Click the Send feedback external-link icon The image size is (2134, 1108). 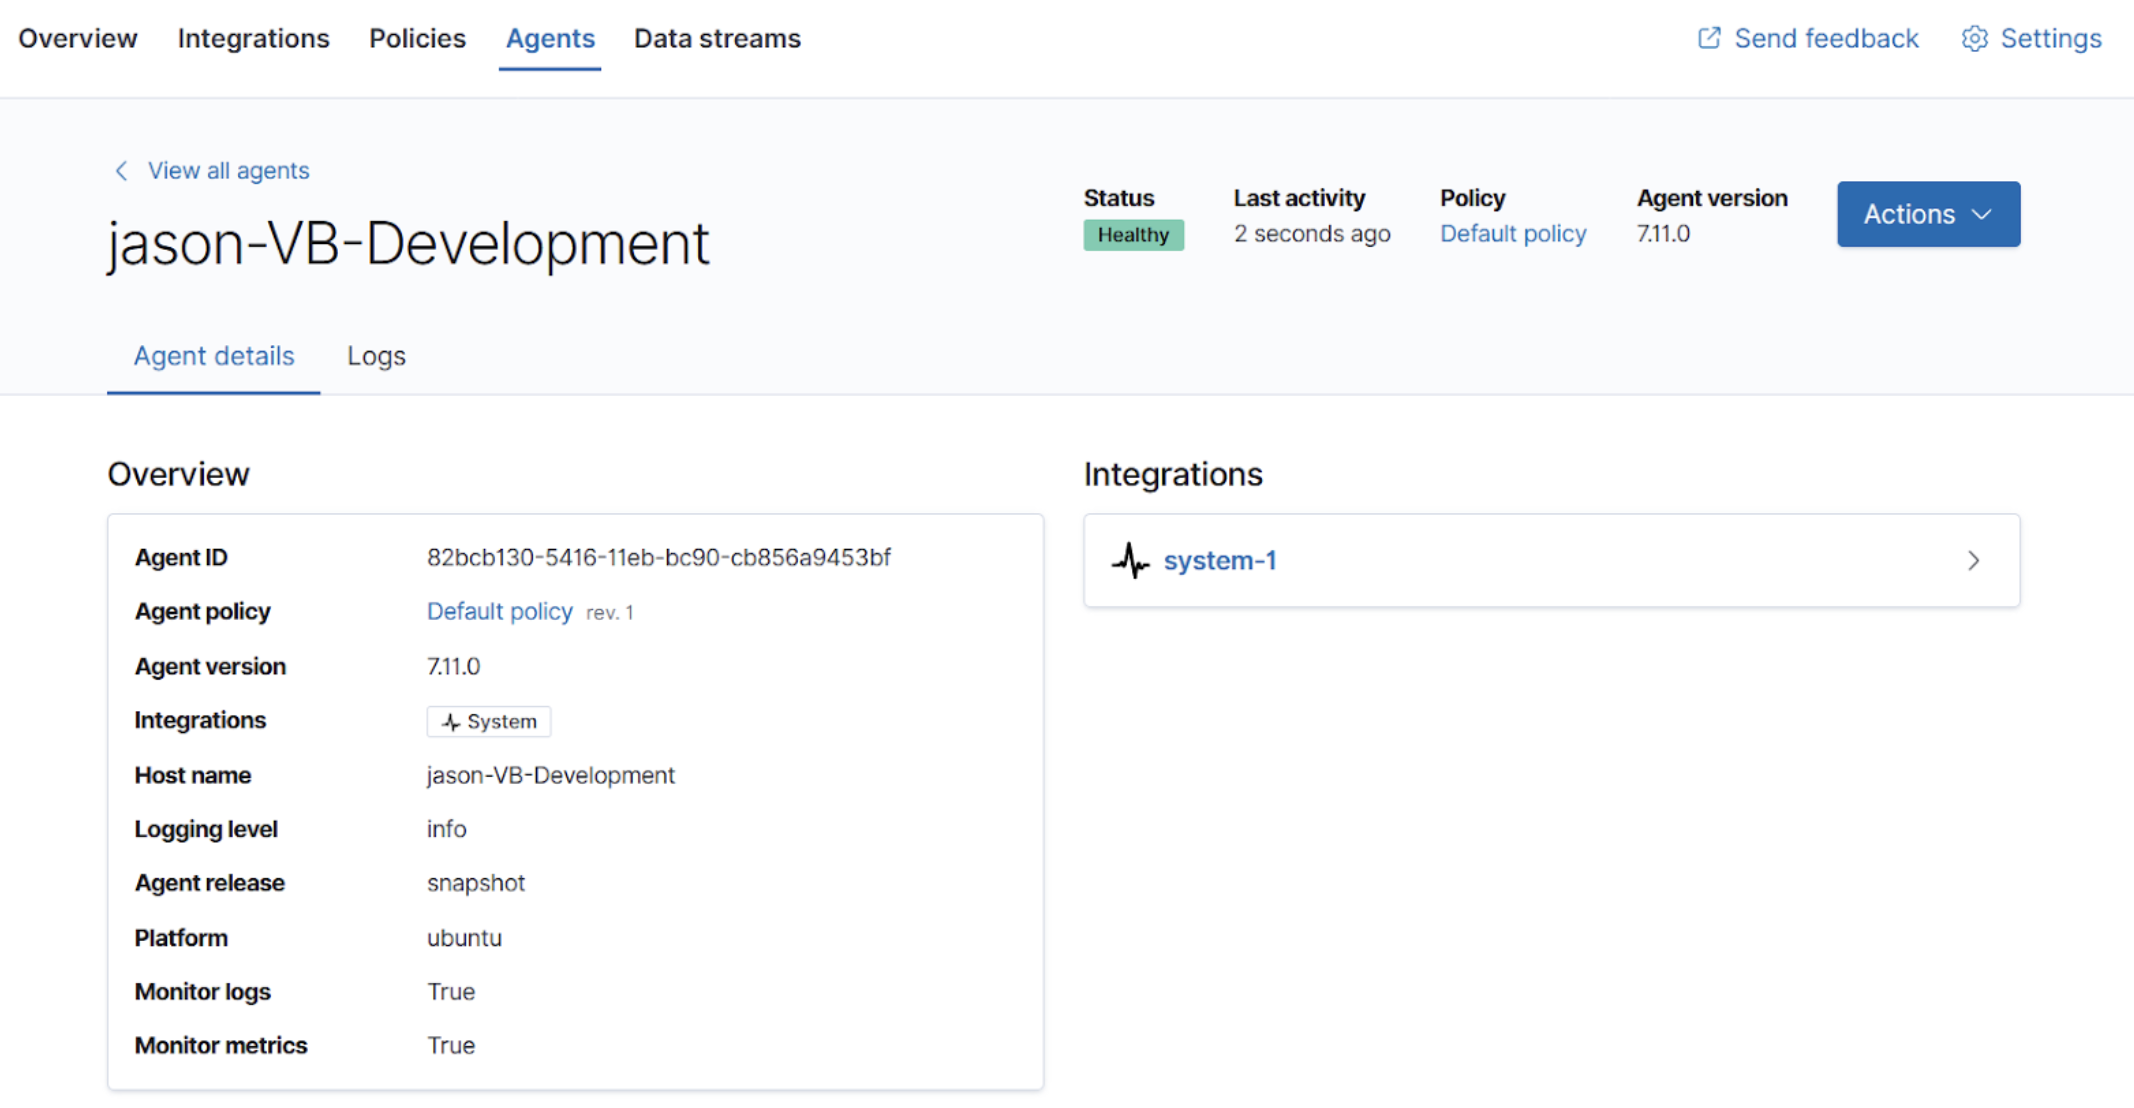click(x=1708, y=38)
